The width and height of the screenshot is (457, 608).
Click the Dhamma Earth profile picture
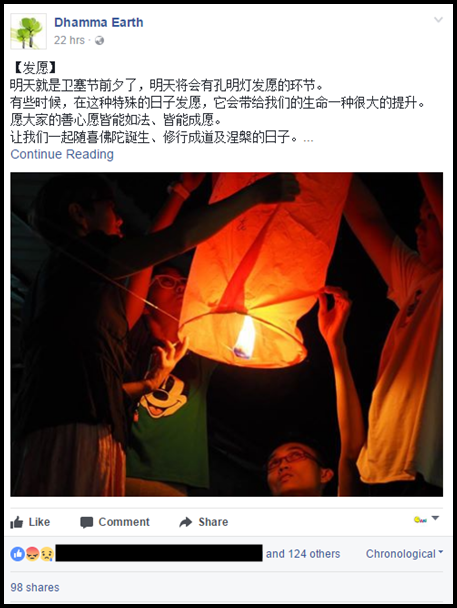pos(28,31)
